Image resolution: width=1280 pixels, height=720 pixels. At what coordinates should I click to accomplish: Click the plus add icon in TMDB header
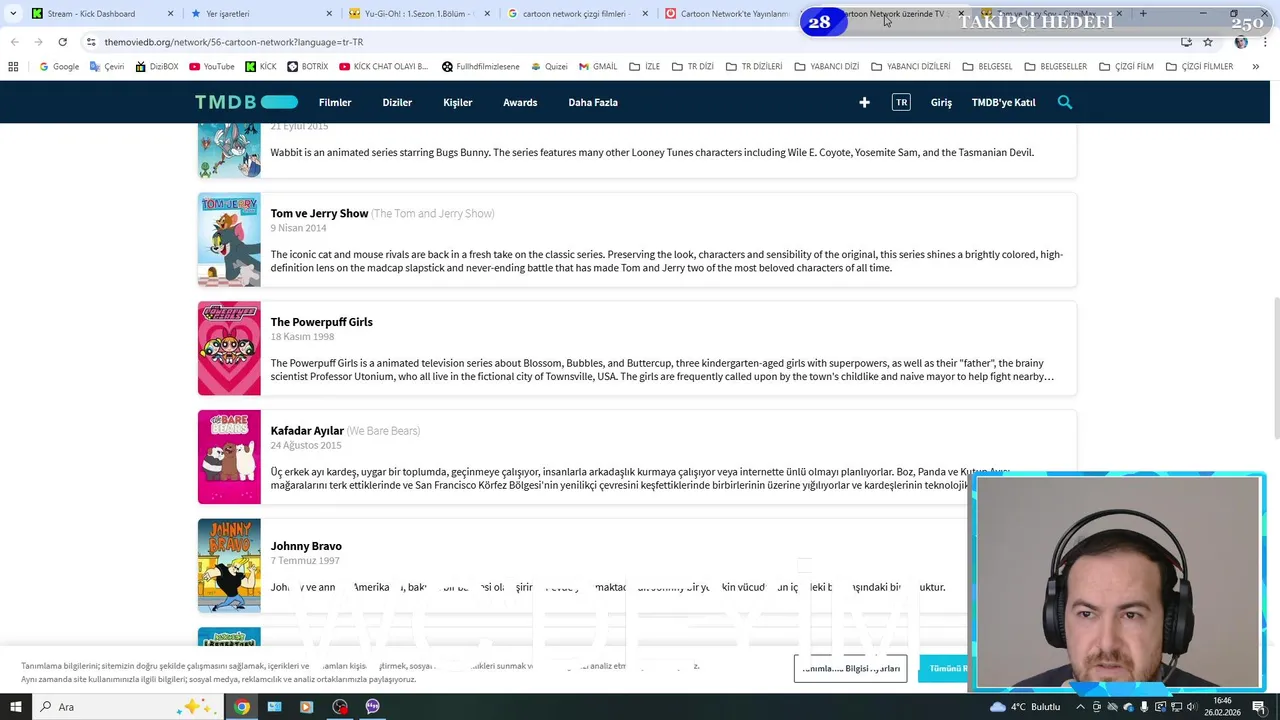tap(864, 102)
